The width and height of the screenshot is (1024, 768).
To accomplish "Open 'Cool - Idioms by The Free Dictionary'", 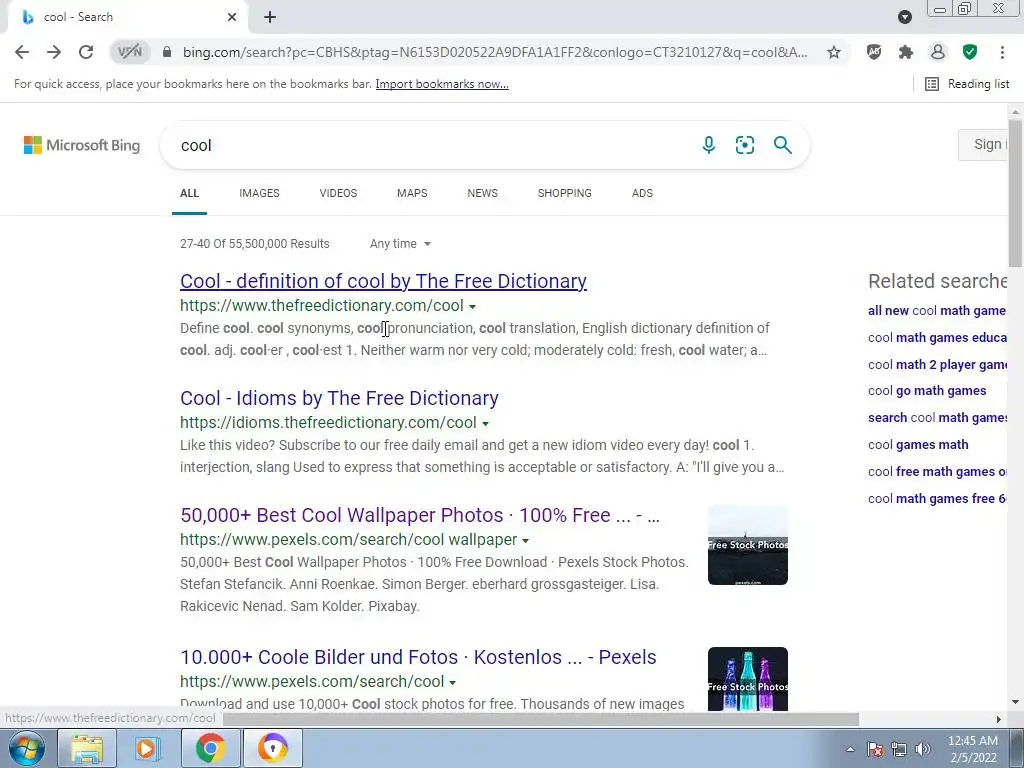I will (340, 398).
